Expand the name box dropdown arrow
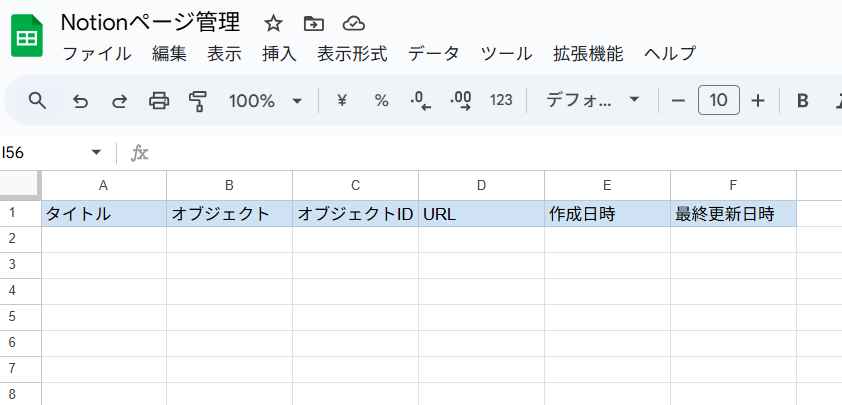 (96, 153)
